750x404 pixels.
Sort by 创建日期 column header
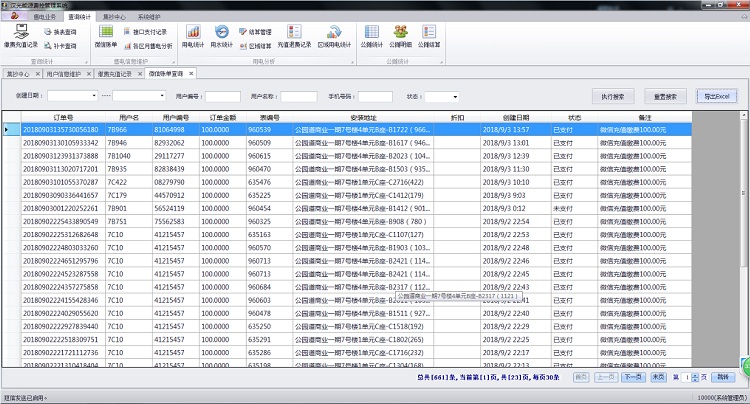tap(516, 118)
